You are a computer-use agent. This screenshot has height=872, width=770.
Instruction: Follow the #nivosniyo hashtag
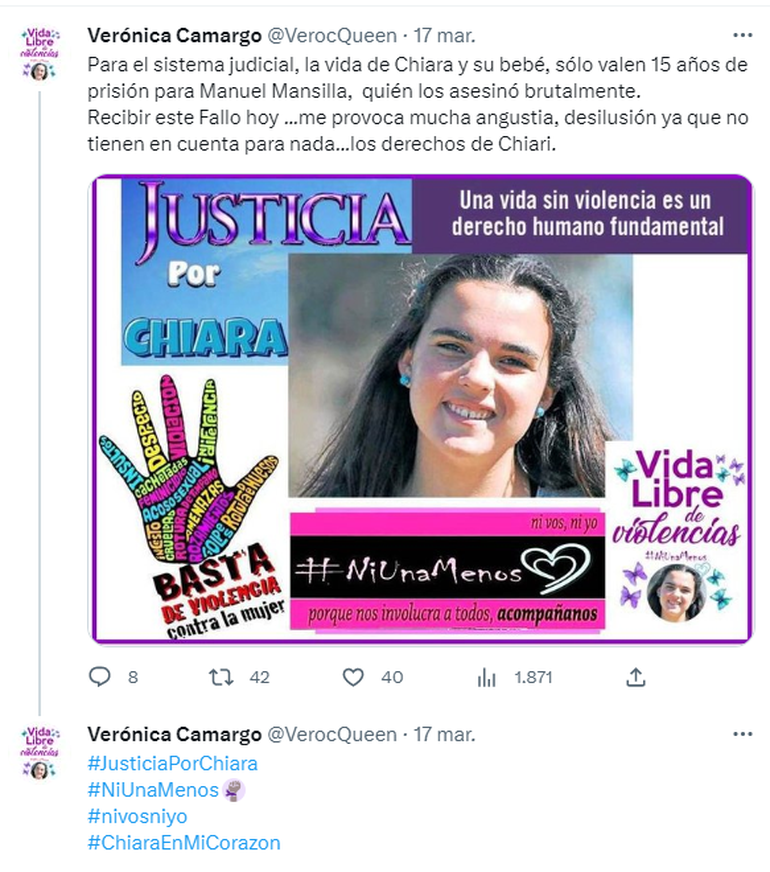[x=137, y=816]
